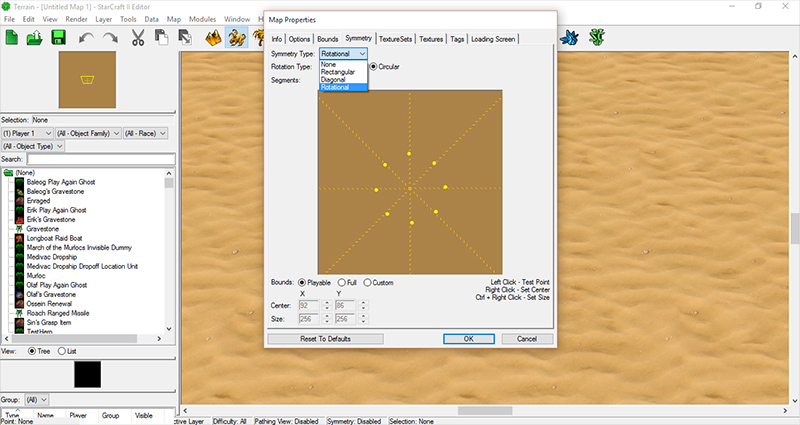Undo the last action with the left-curved arrow icon
The height and width of the screenshot is (425, 800).
86,38
